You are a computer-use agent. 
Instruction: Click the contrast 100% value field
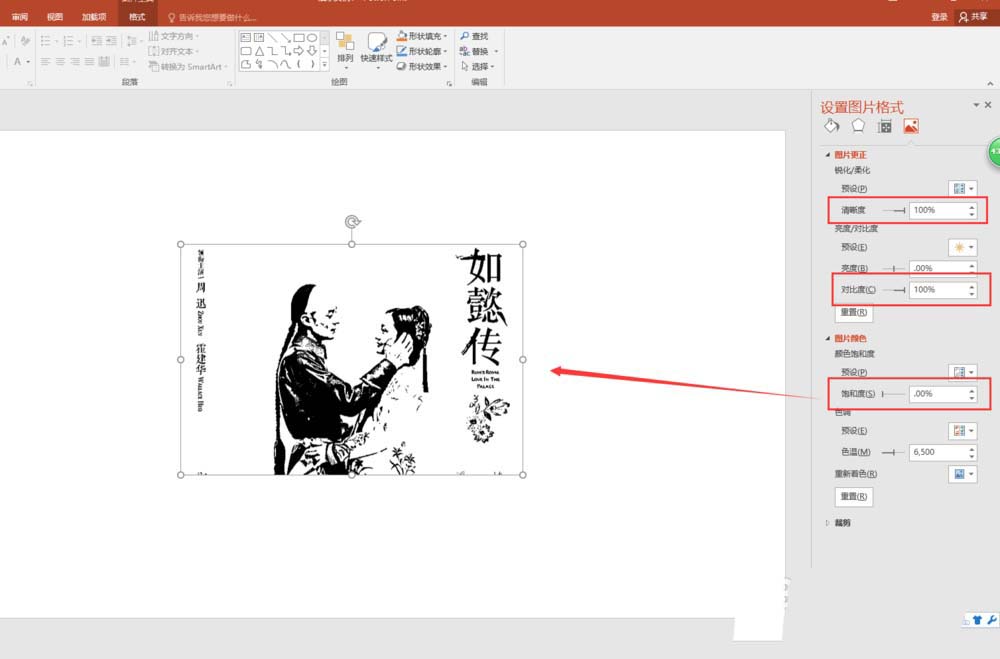click(938, 290)
